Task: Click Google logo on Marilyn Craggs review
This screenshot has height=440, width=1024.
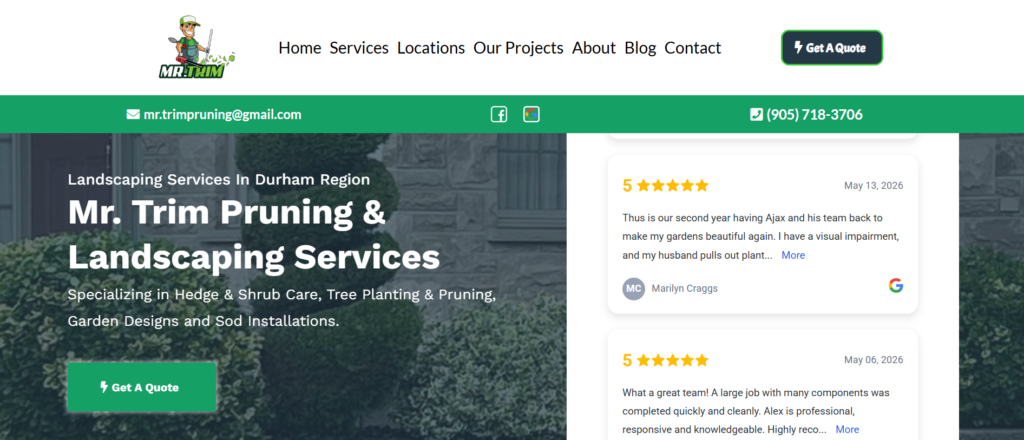Action: [x=896, y=285]
